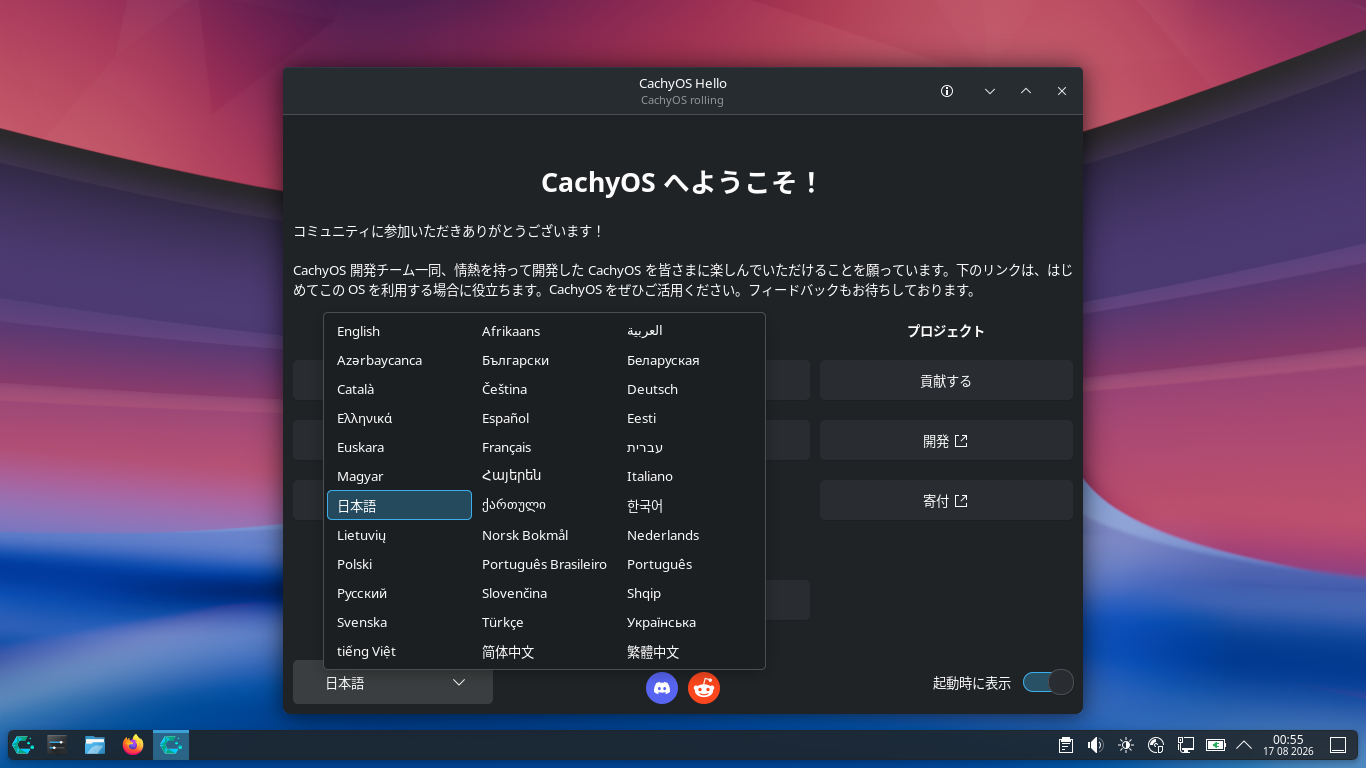Select Slovenčina in the language list
1366x768 pixels.
click(544, 593)
